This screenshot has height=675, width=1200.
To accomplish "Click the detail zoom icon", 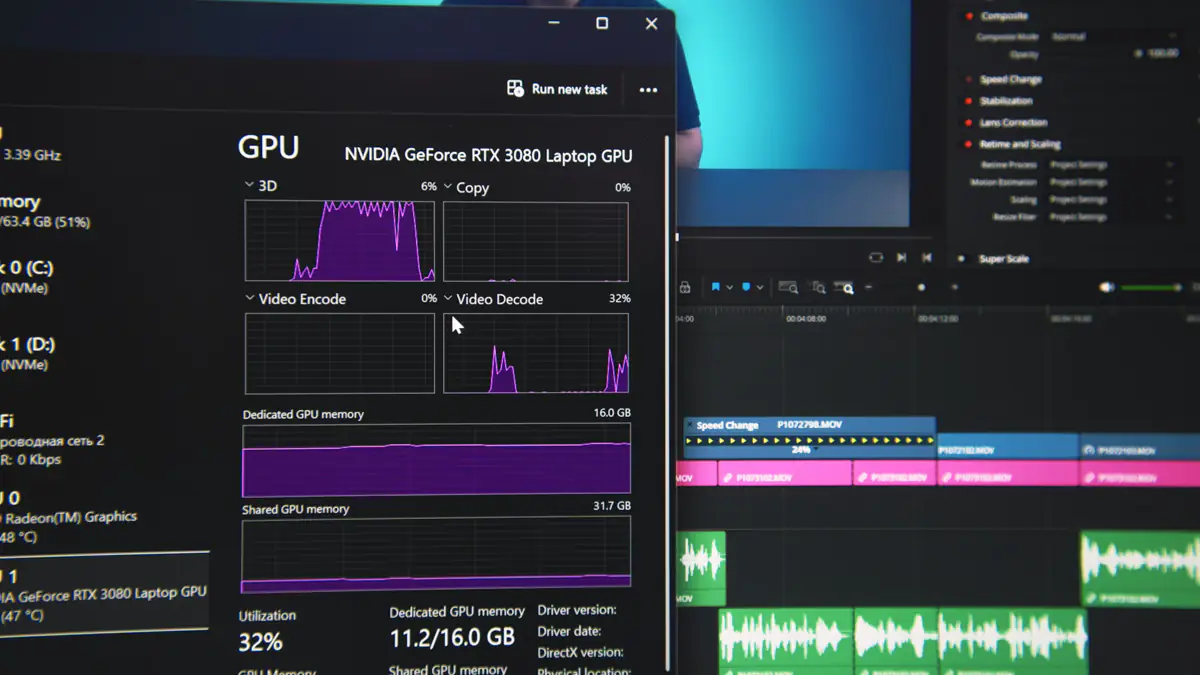I will pos(818,288).
